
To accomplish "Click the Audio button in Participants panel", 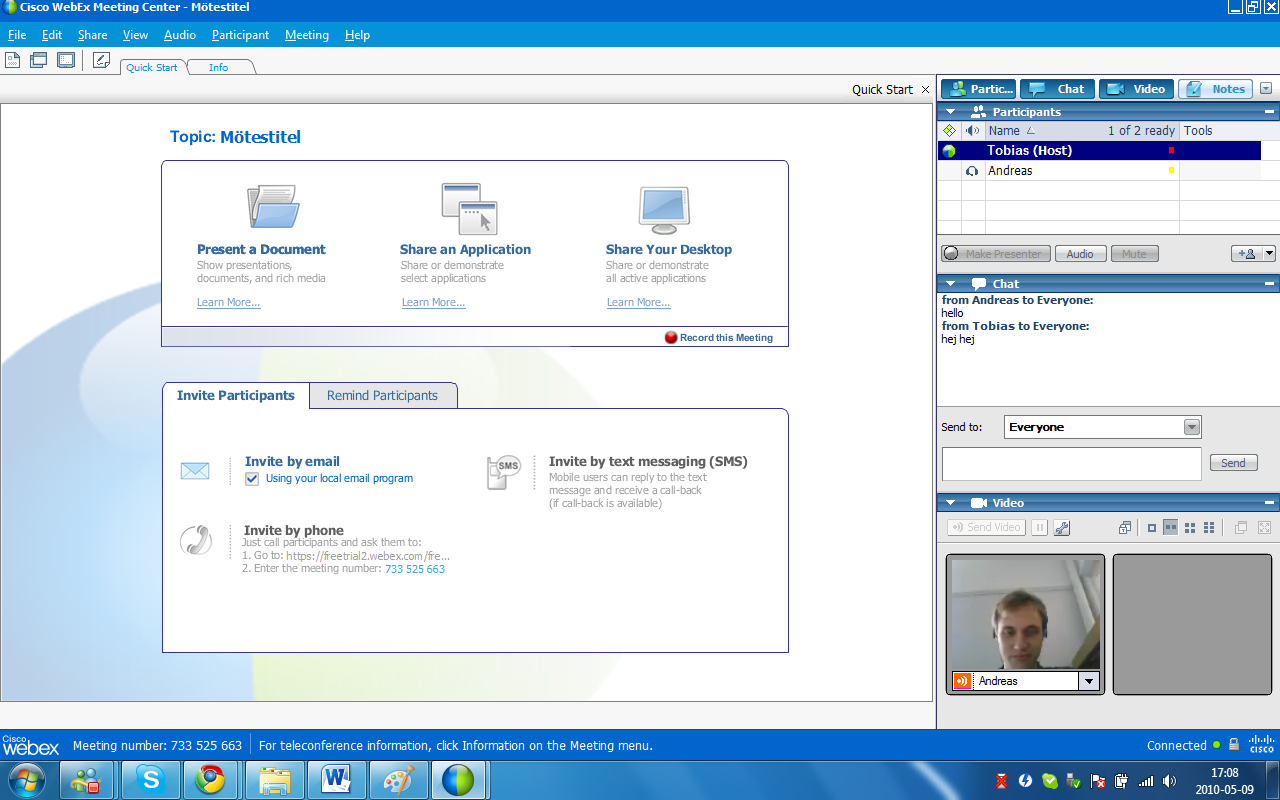I will pyautogui.click(x=1080, y=254).
